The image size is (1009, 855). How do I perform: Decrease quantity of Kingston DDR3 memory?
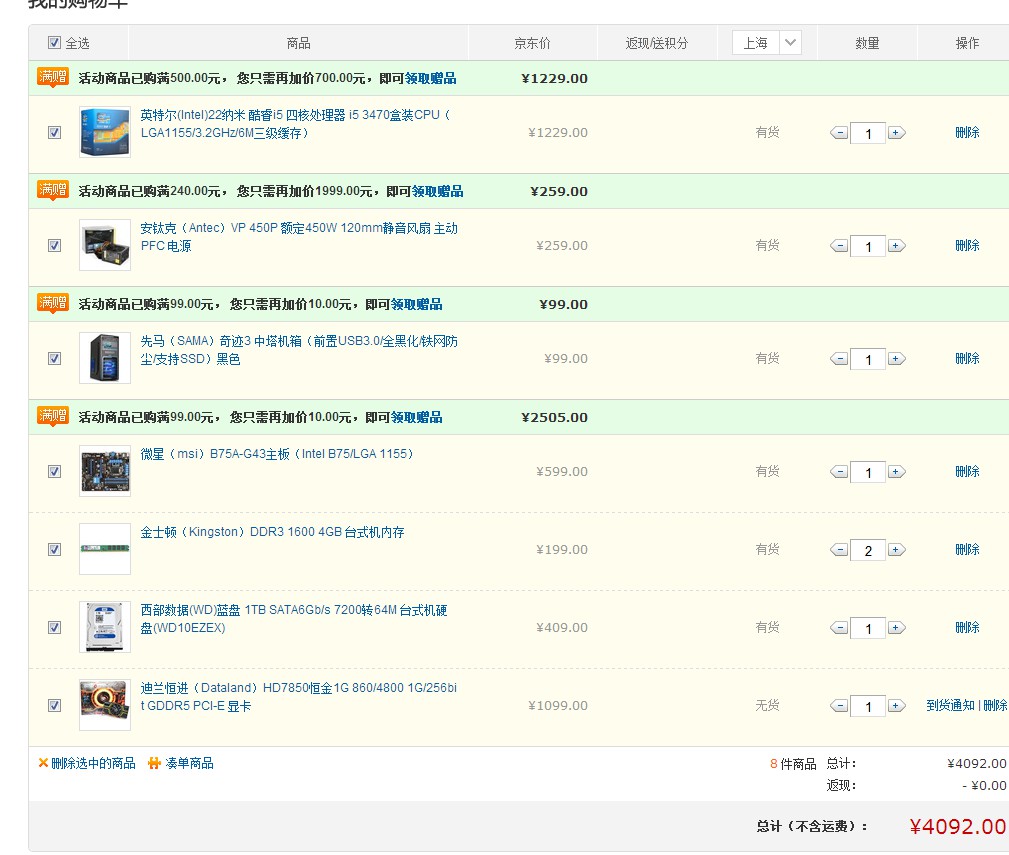(x=839, y=550)
